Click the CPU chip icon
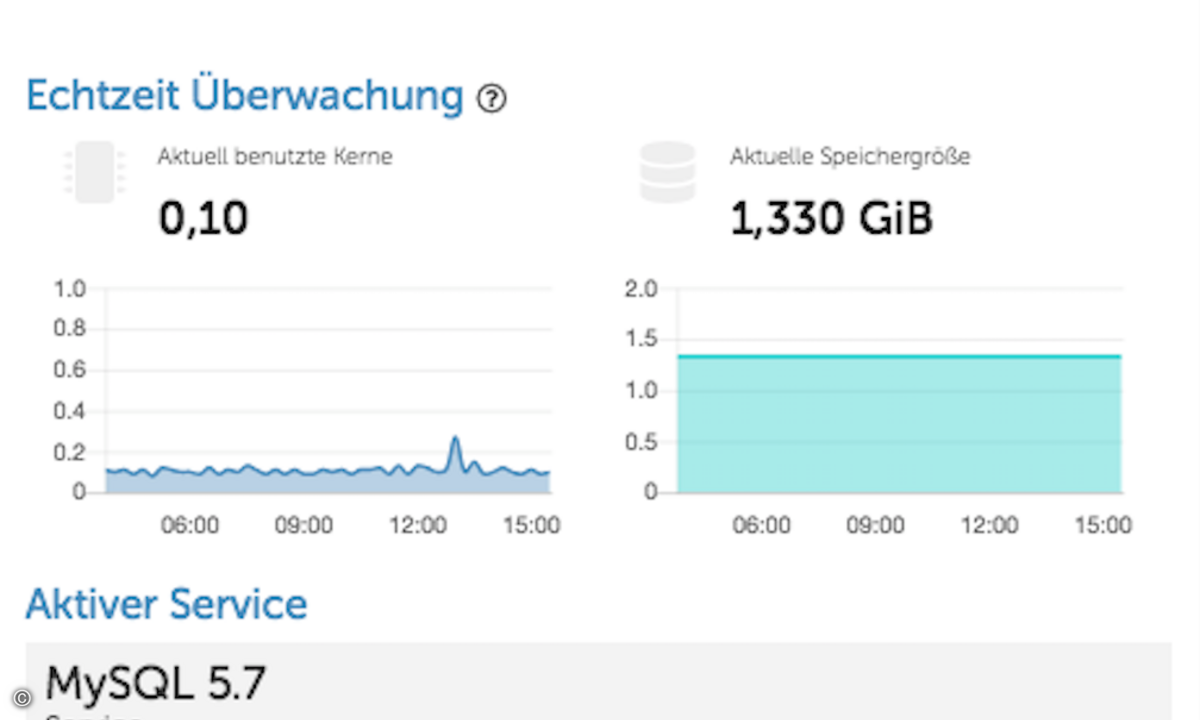This screenshot has width=1200, height=720. point(94,172)
